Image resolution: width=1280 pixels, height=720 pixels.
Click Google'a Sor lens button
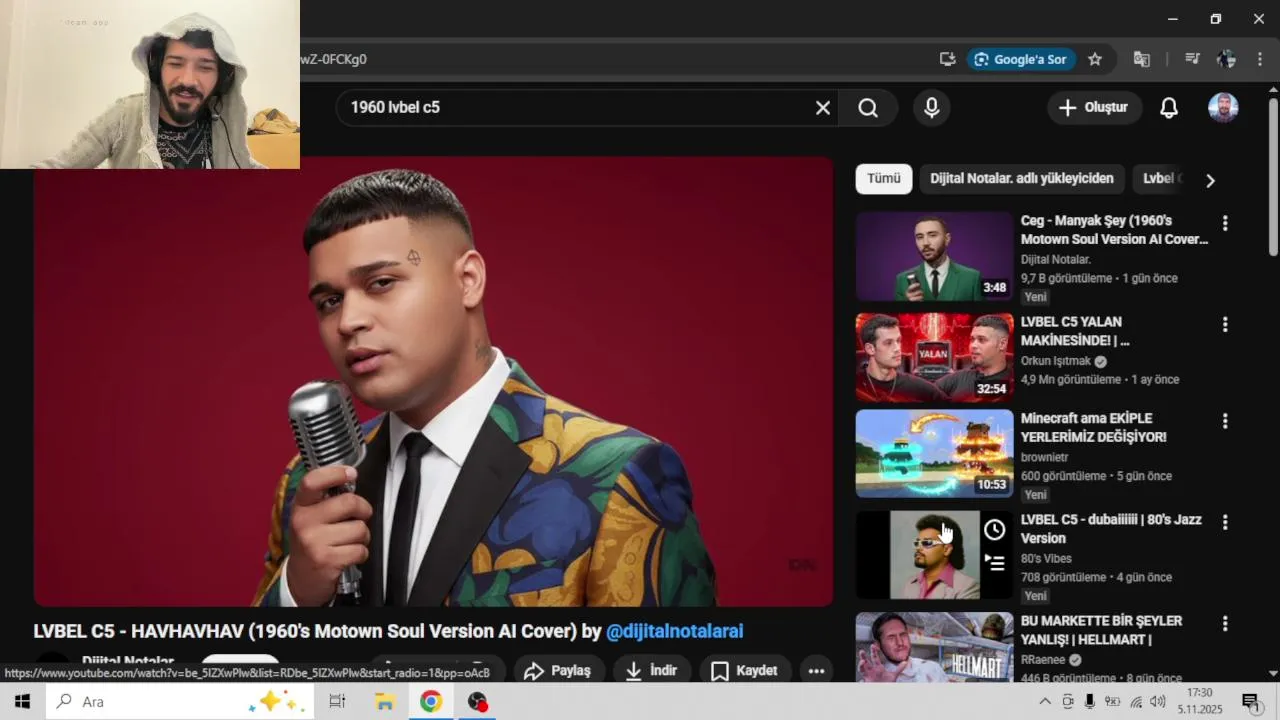[1021, 59]
